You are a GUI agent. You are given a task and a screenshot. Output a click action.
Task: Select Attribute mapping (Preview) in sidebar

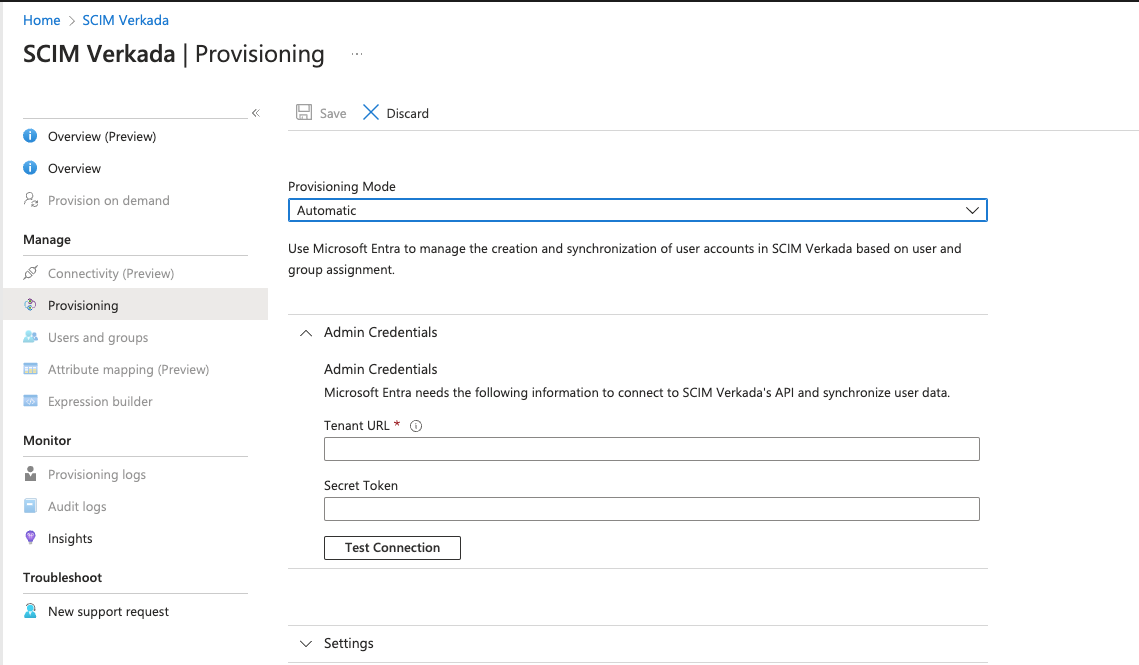pos(128,369)
